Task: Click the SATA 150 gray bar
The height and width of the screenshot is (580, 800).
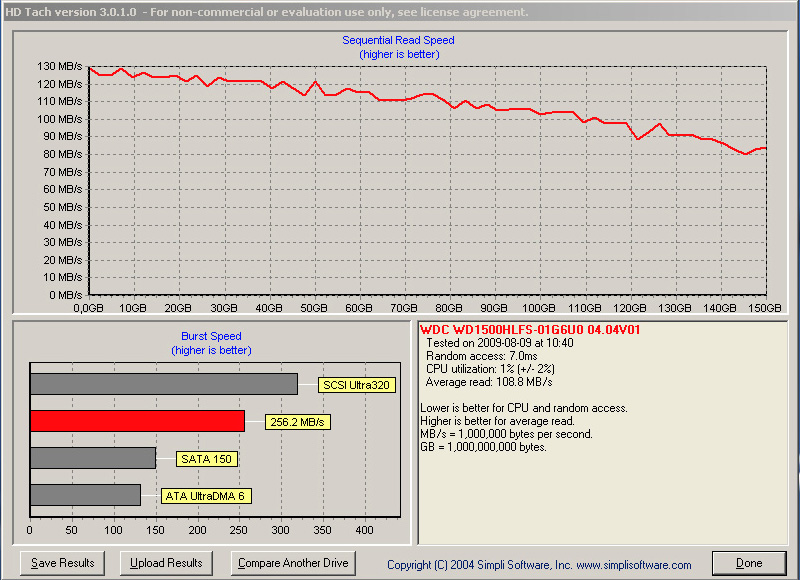Action: [93, 458]
